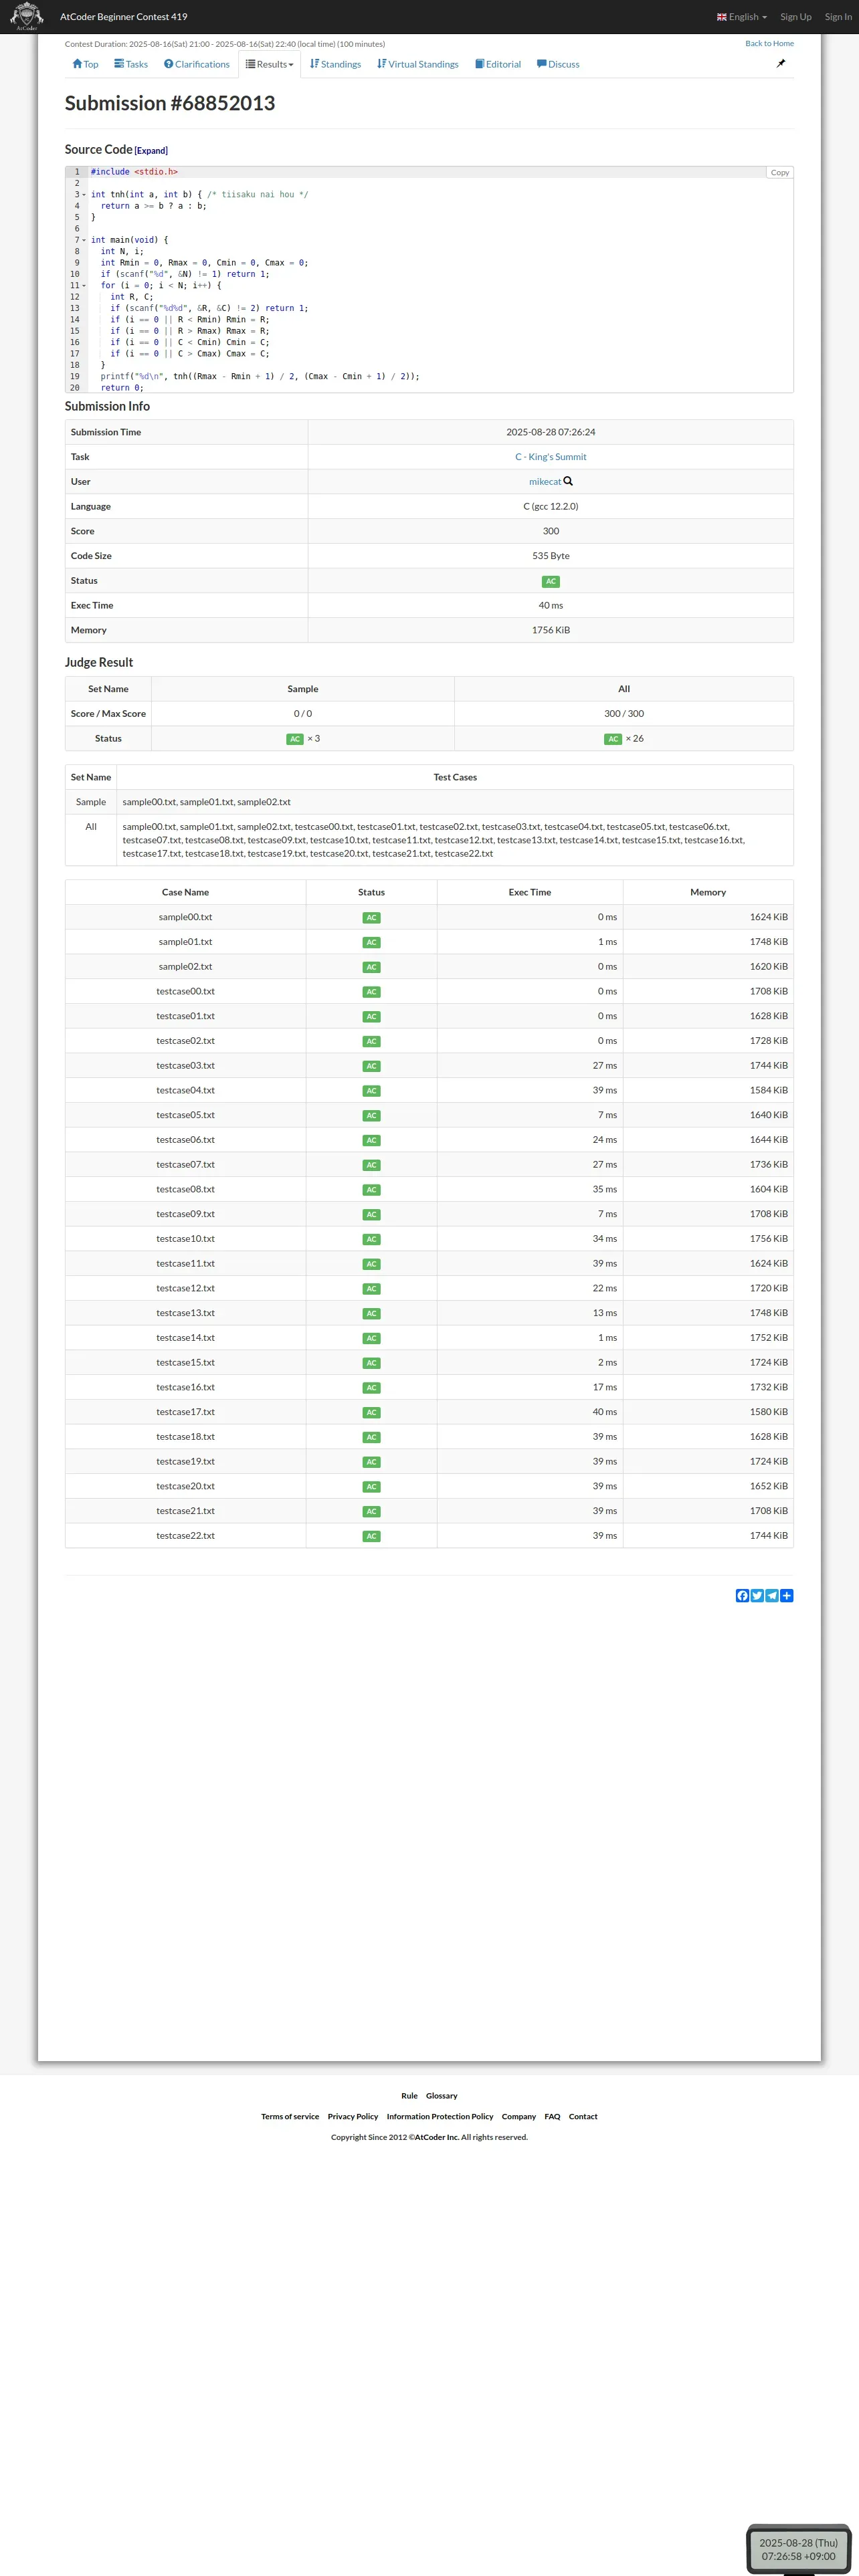This screenshot has width=859, height=2576.
Task: Open the English language dropdown
Action: [x=742, y=17]
